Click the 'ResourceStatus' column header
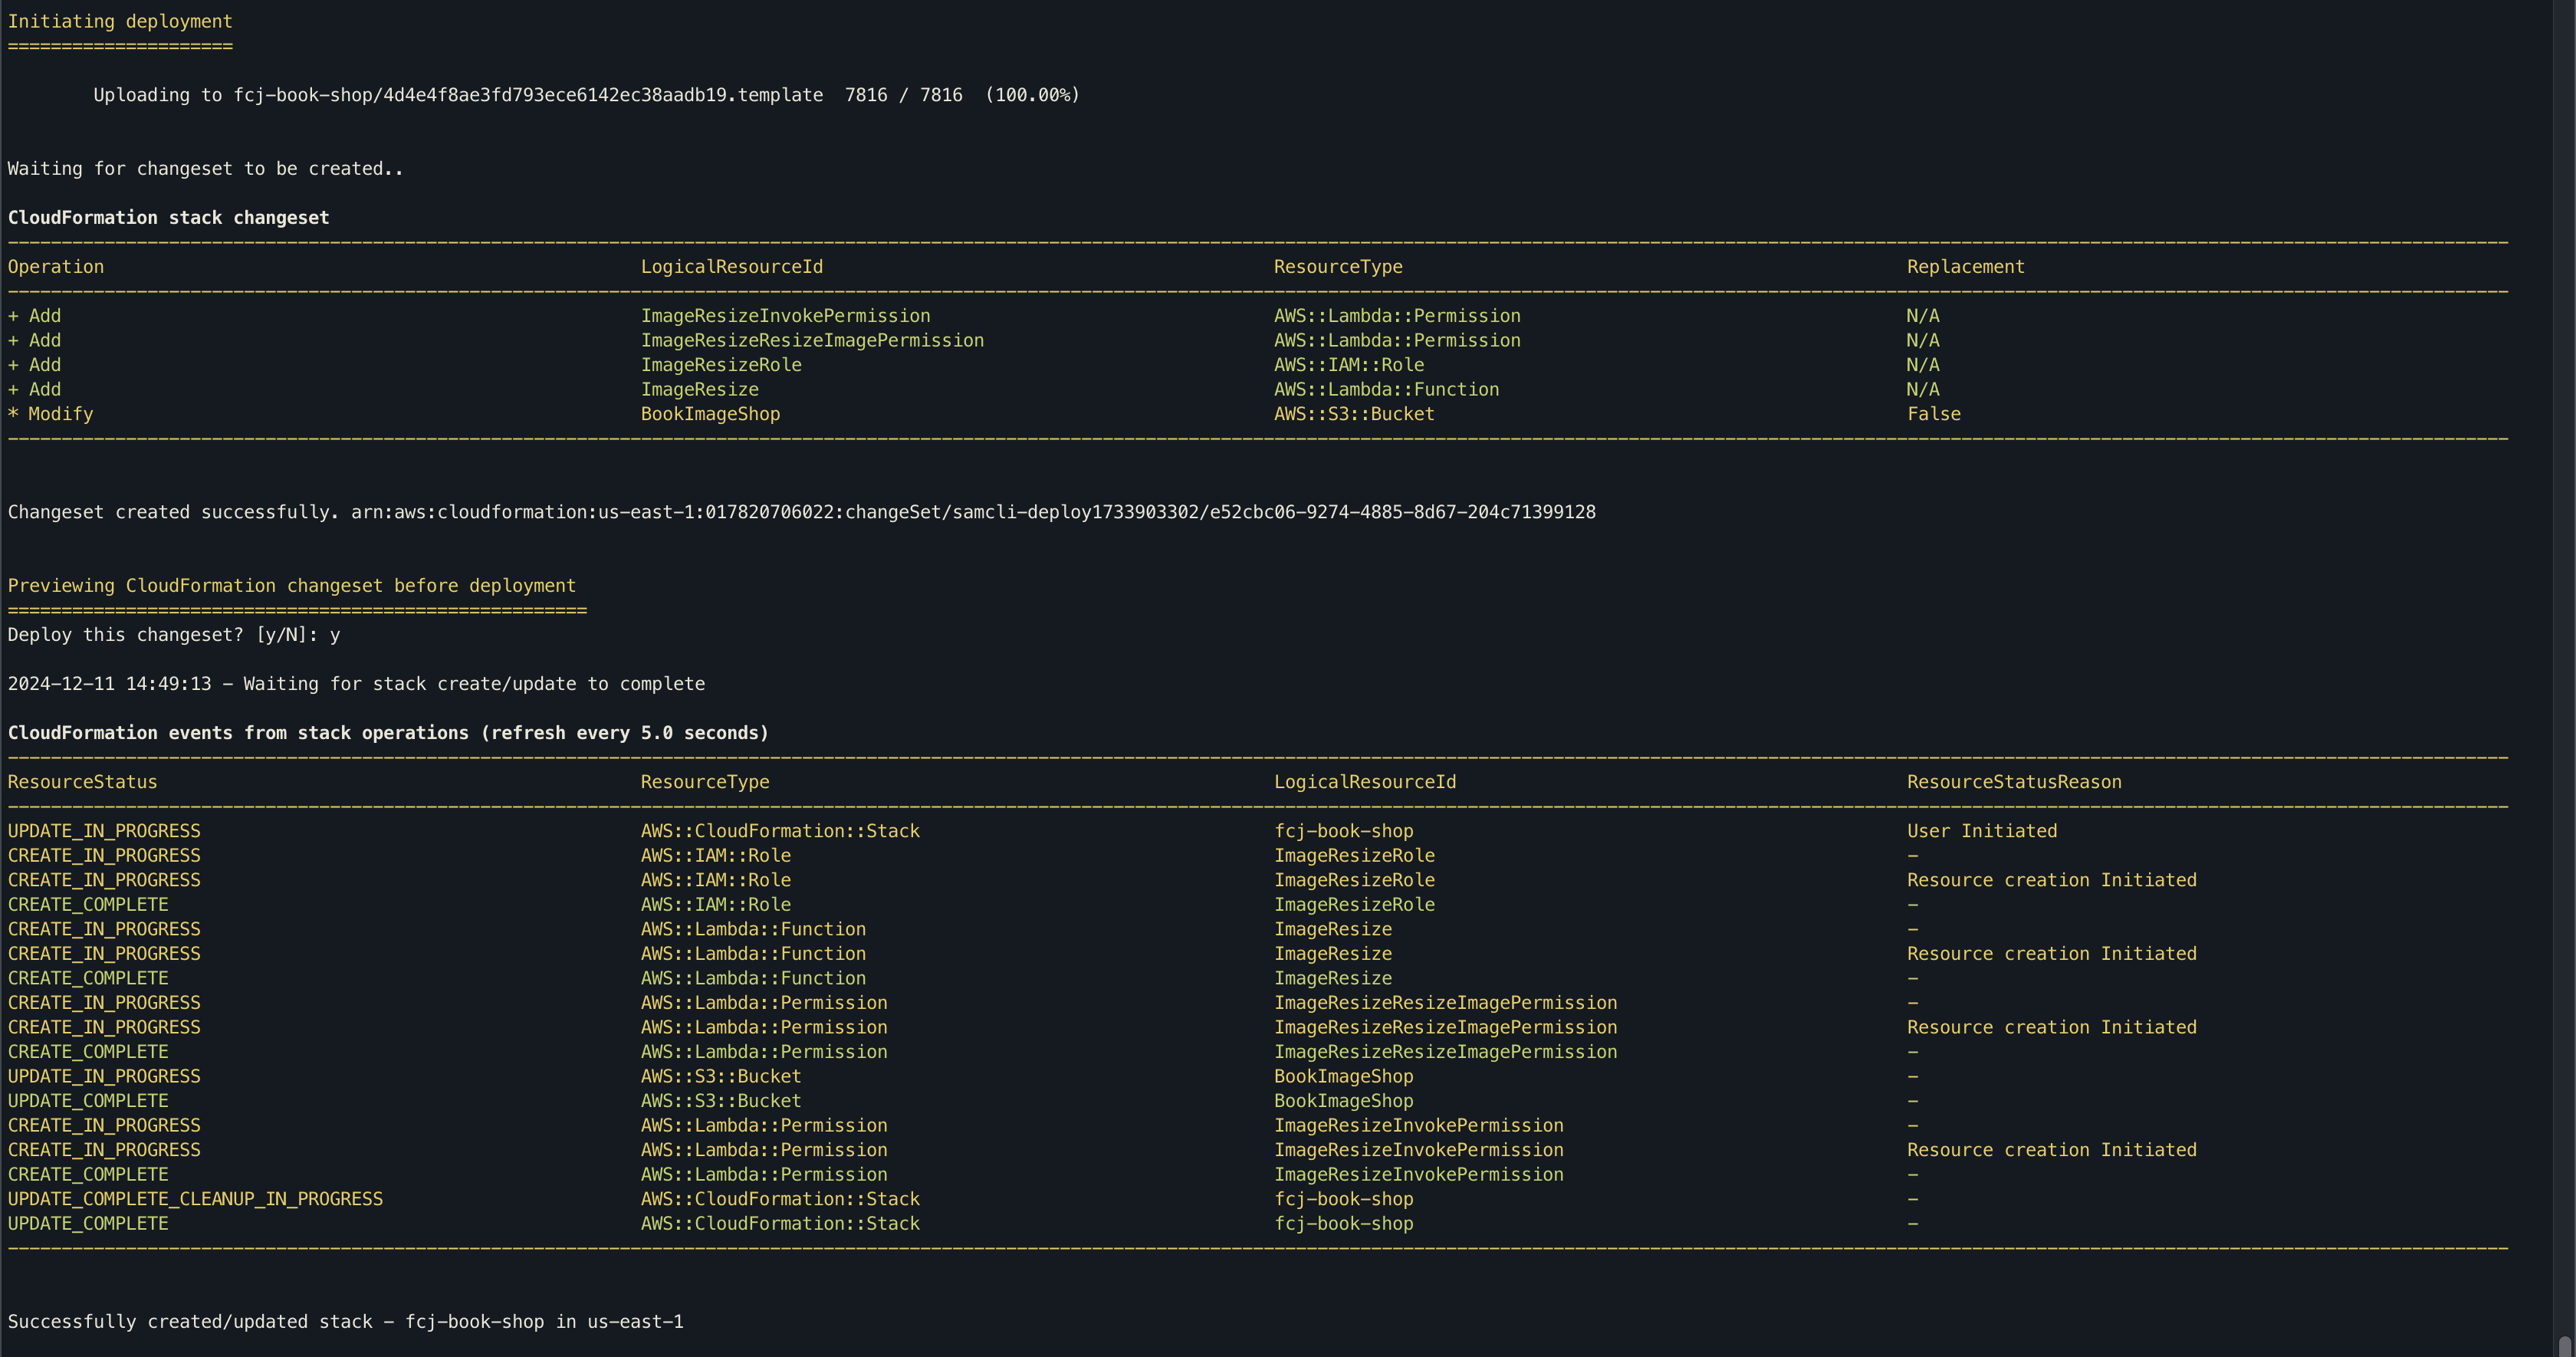Screen dimensions: 2576x1357 (x=82, y=782)
